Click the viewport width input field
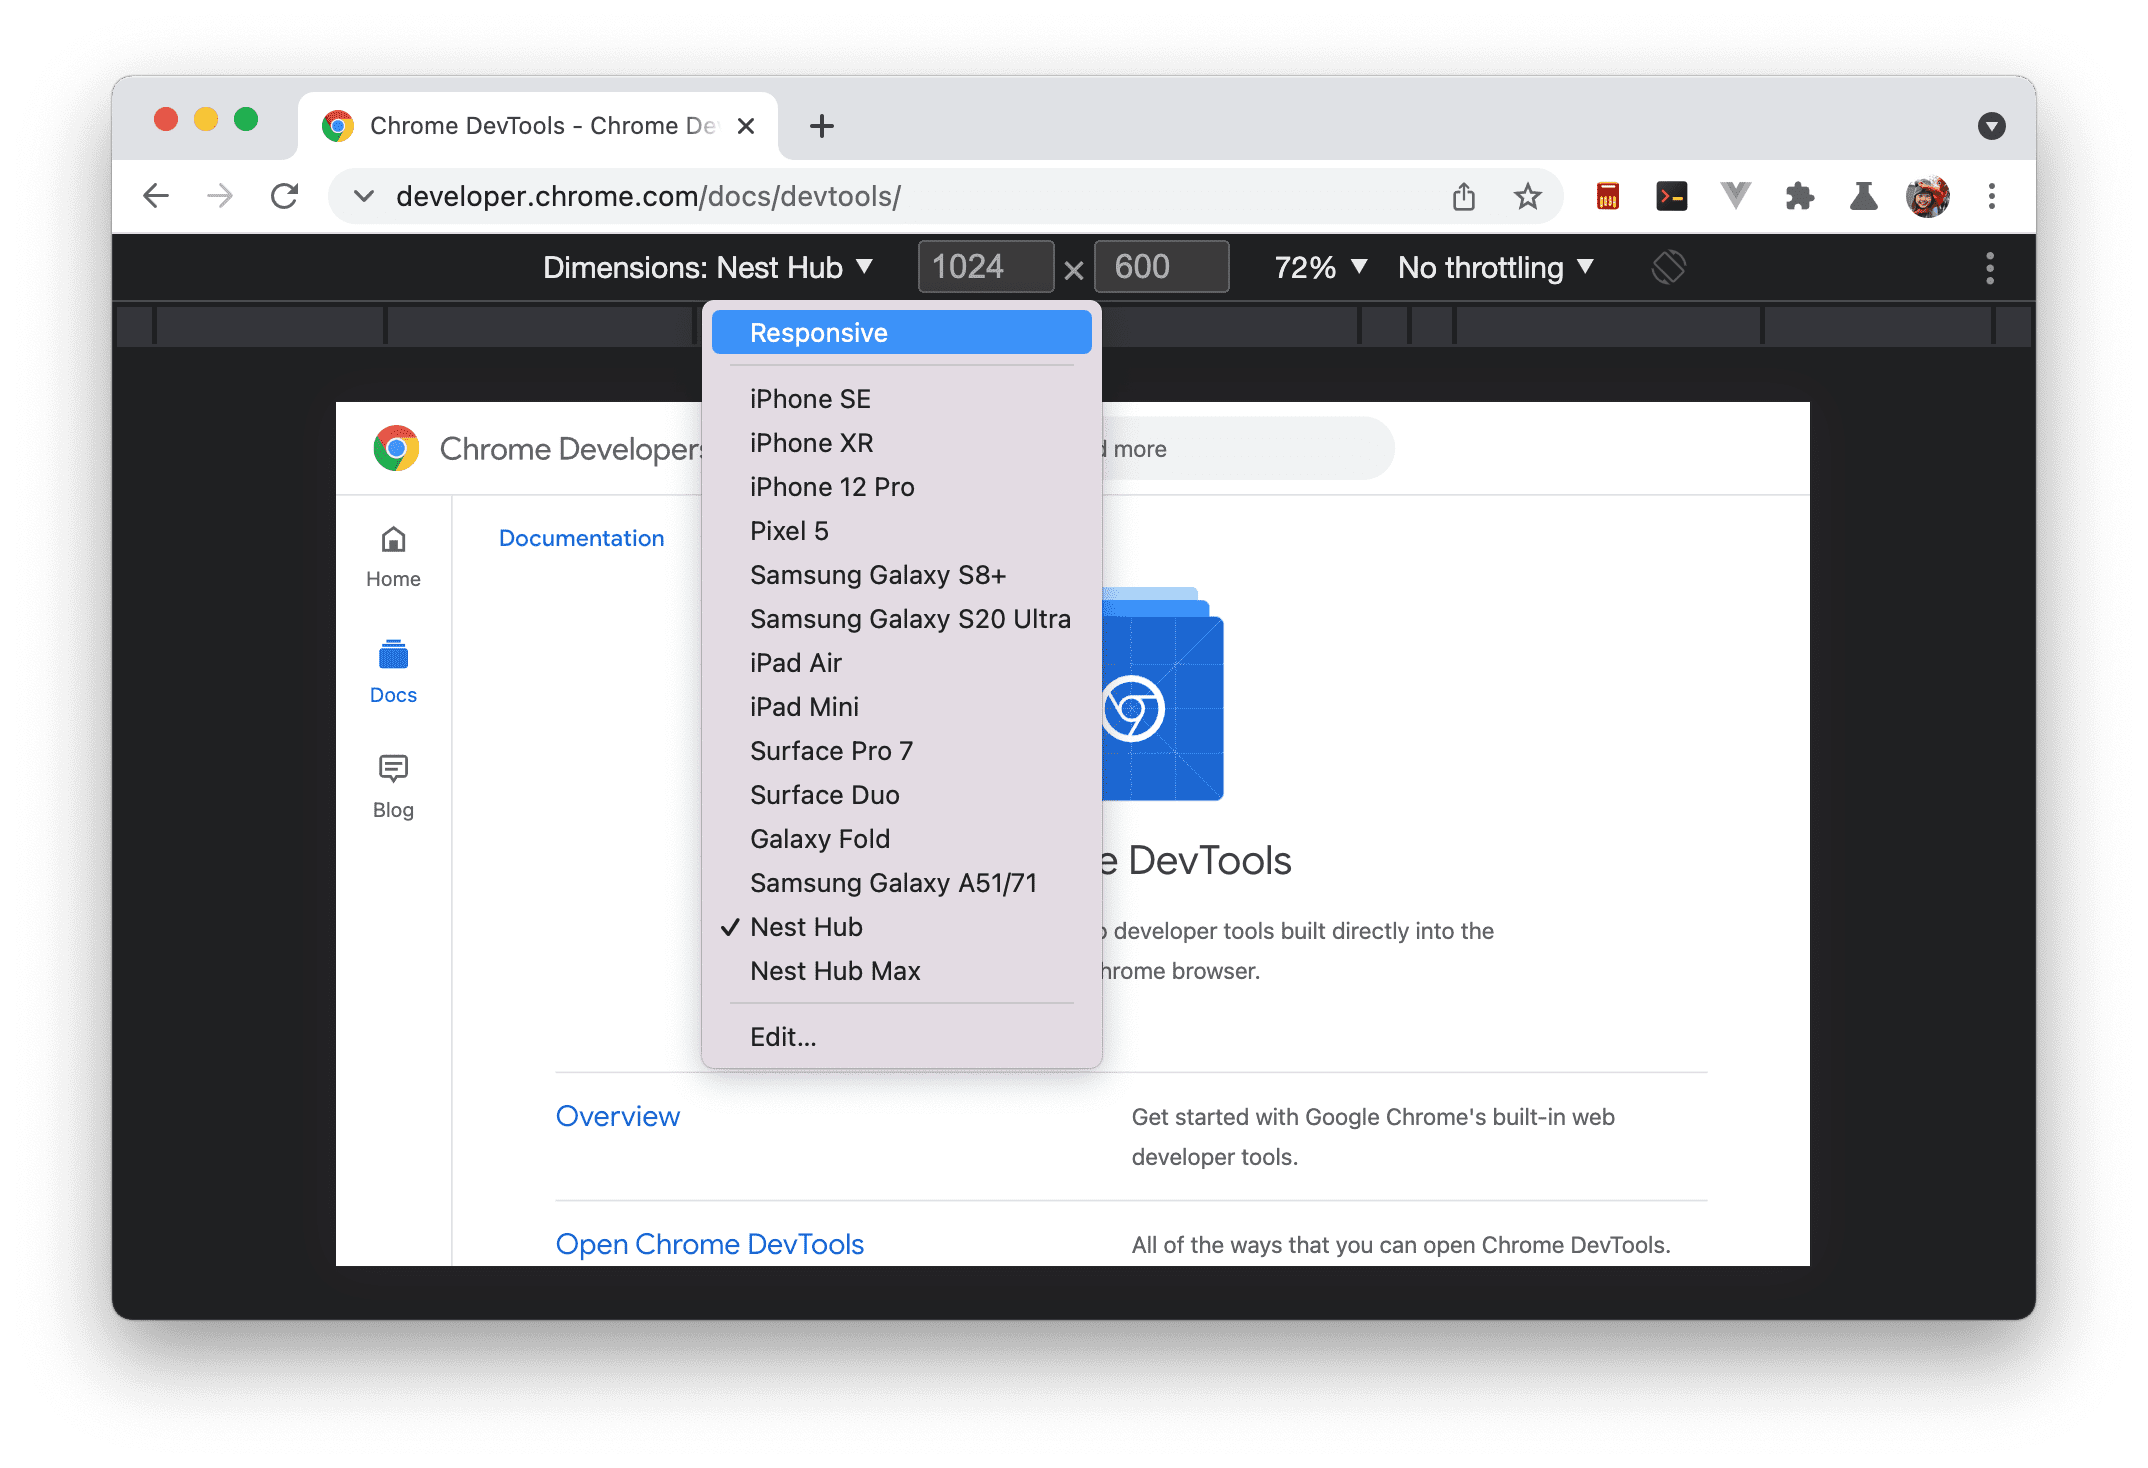The image size is (2148, 1468). pos(973,266)
